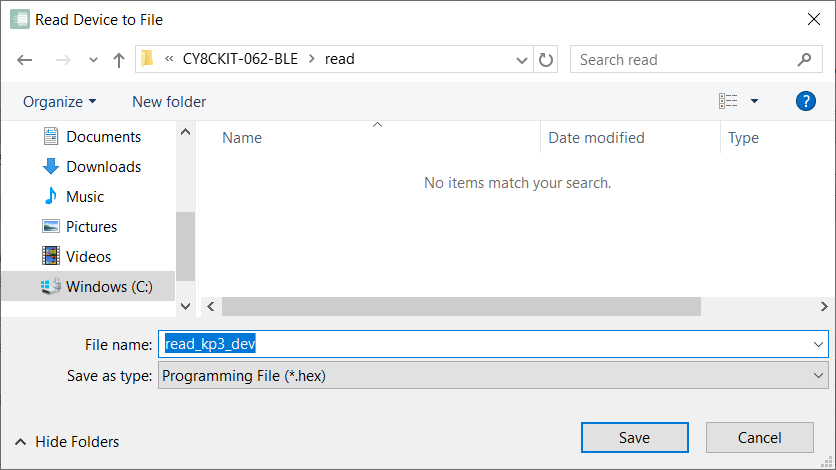Refresh the current folder view
Viewport: 836px width, 470px height.
pyautogui.click(x=546, y=60)
